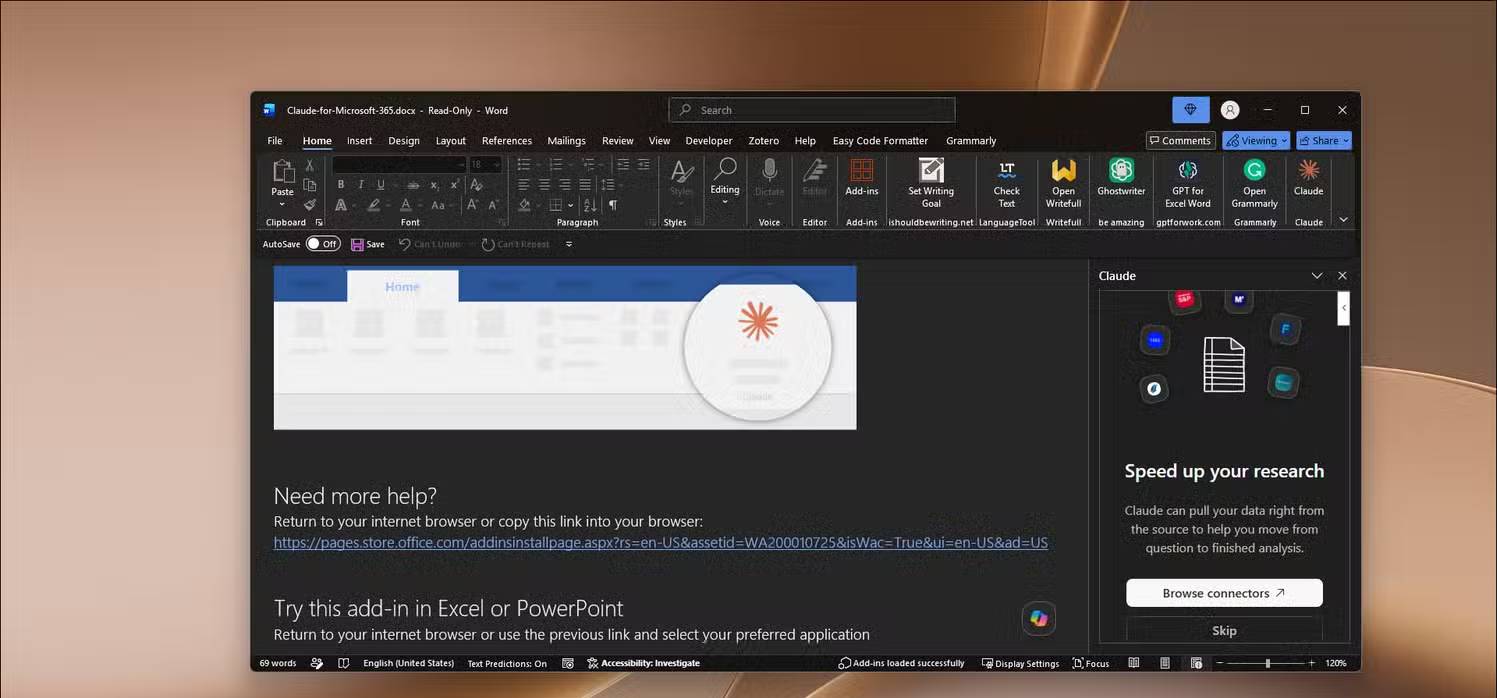1497x698 pixels.
Task: Toggle superscript formatting
Action: 454,185
